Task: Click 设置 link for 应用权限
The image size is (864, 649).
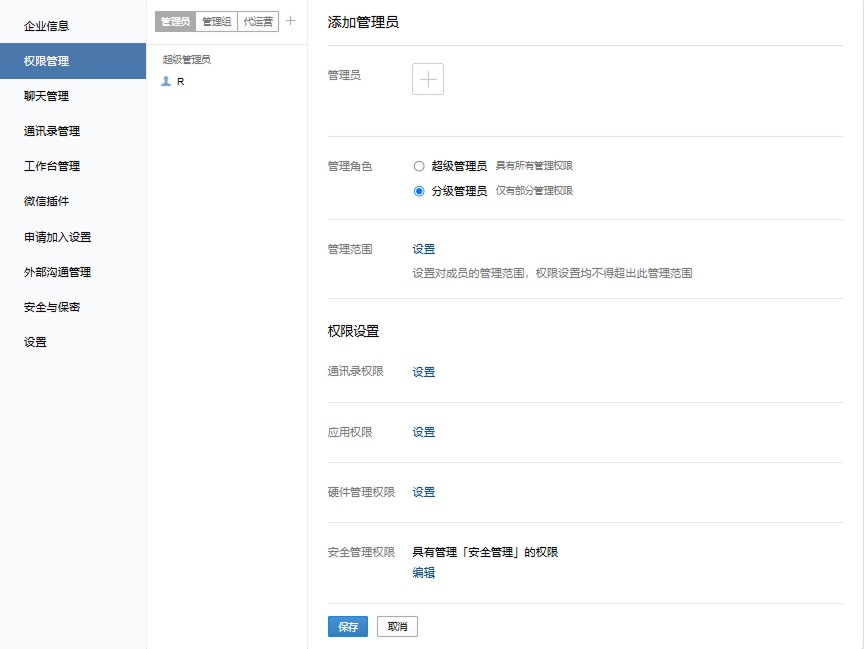Action: pyautogui.click(x=424, y=432)
